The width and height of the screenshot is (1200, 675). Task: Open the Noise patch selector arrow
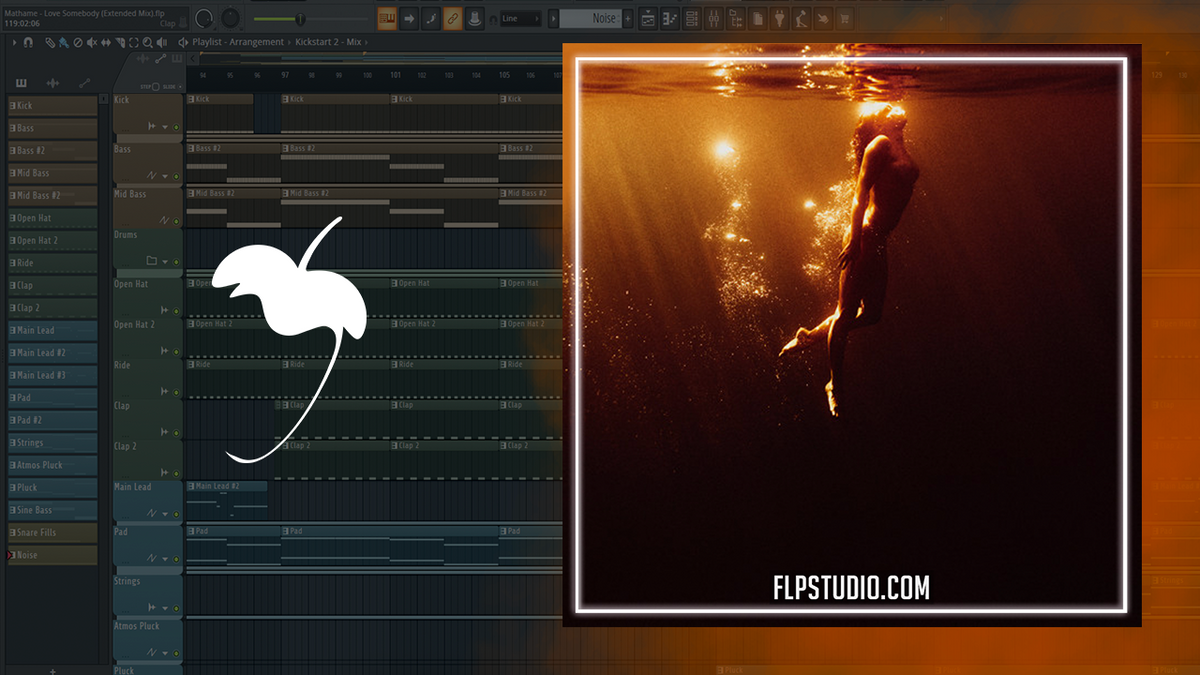(618, 17)
